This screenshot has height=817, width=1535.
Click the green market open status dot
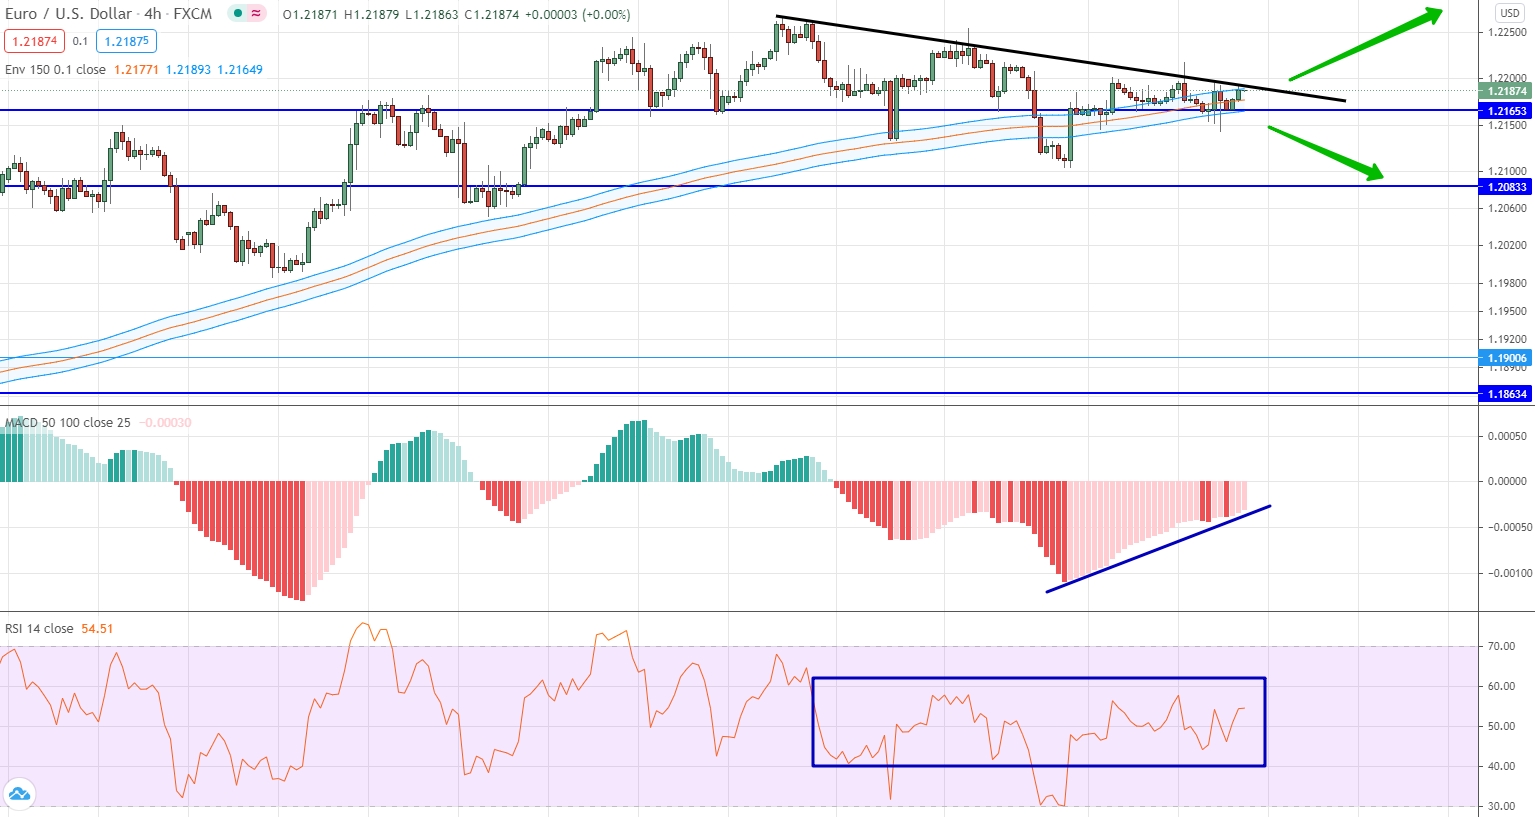tap(237, 14)
